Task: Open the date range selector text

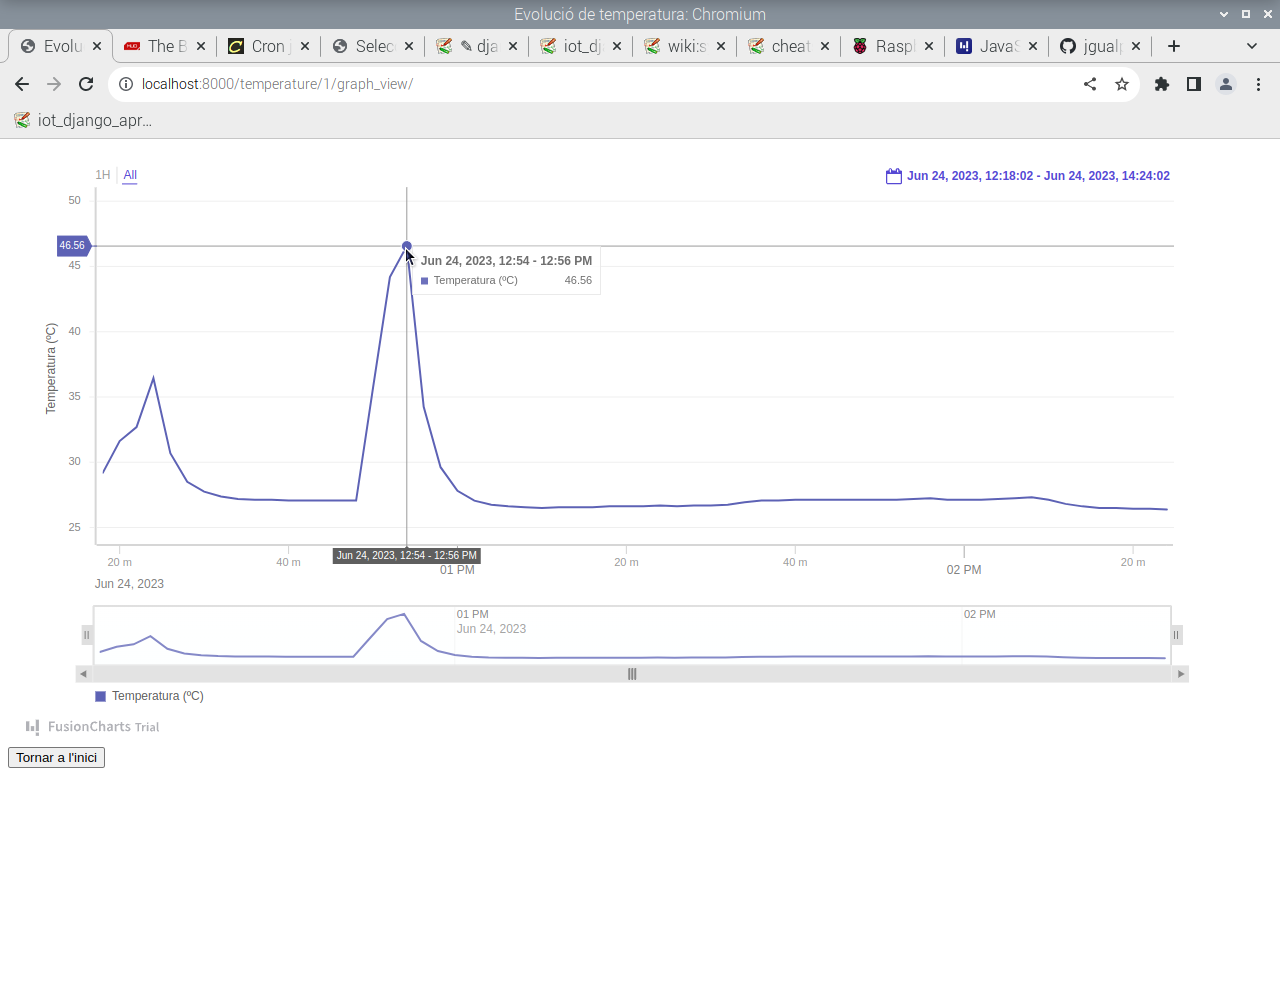Action: pyautogui.click(x=1038, y=176)
